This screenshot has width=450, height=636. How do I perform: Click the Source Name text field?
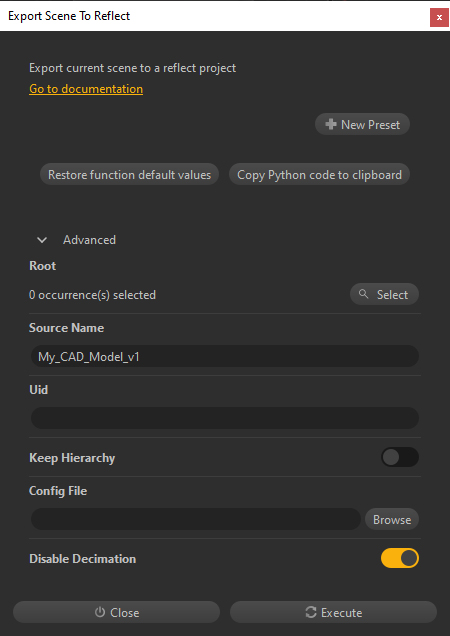(x=225, y=356)
